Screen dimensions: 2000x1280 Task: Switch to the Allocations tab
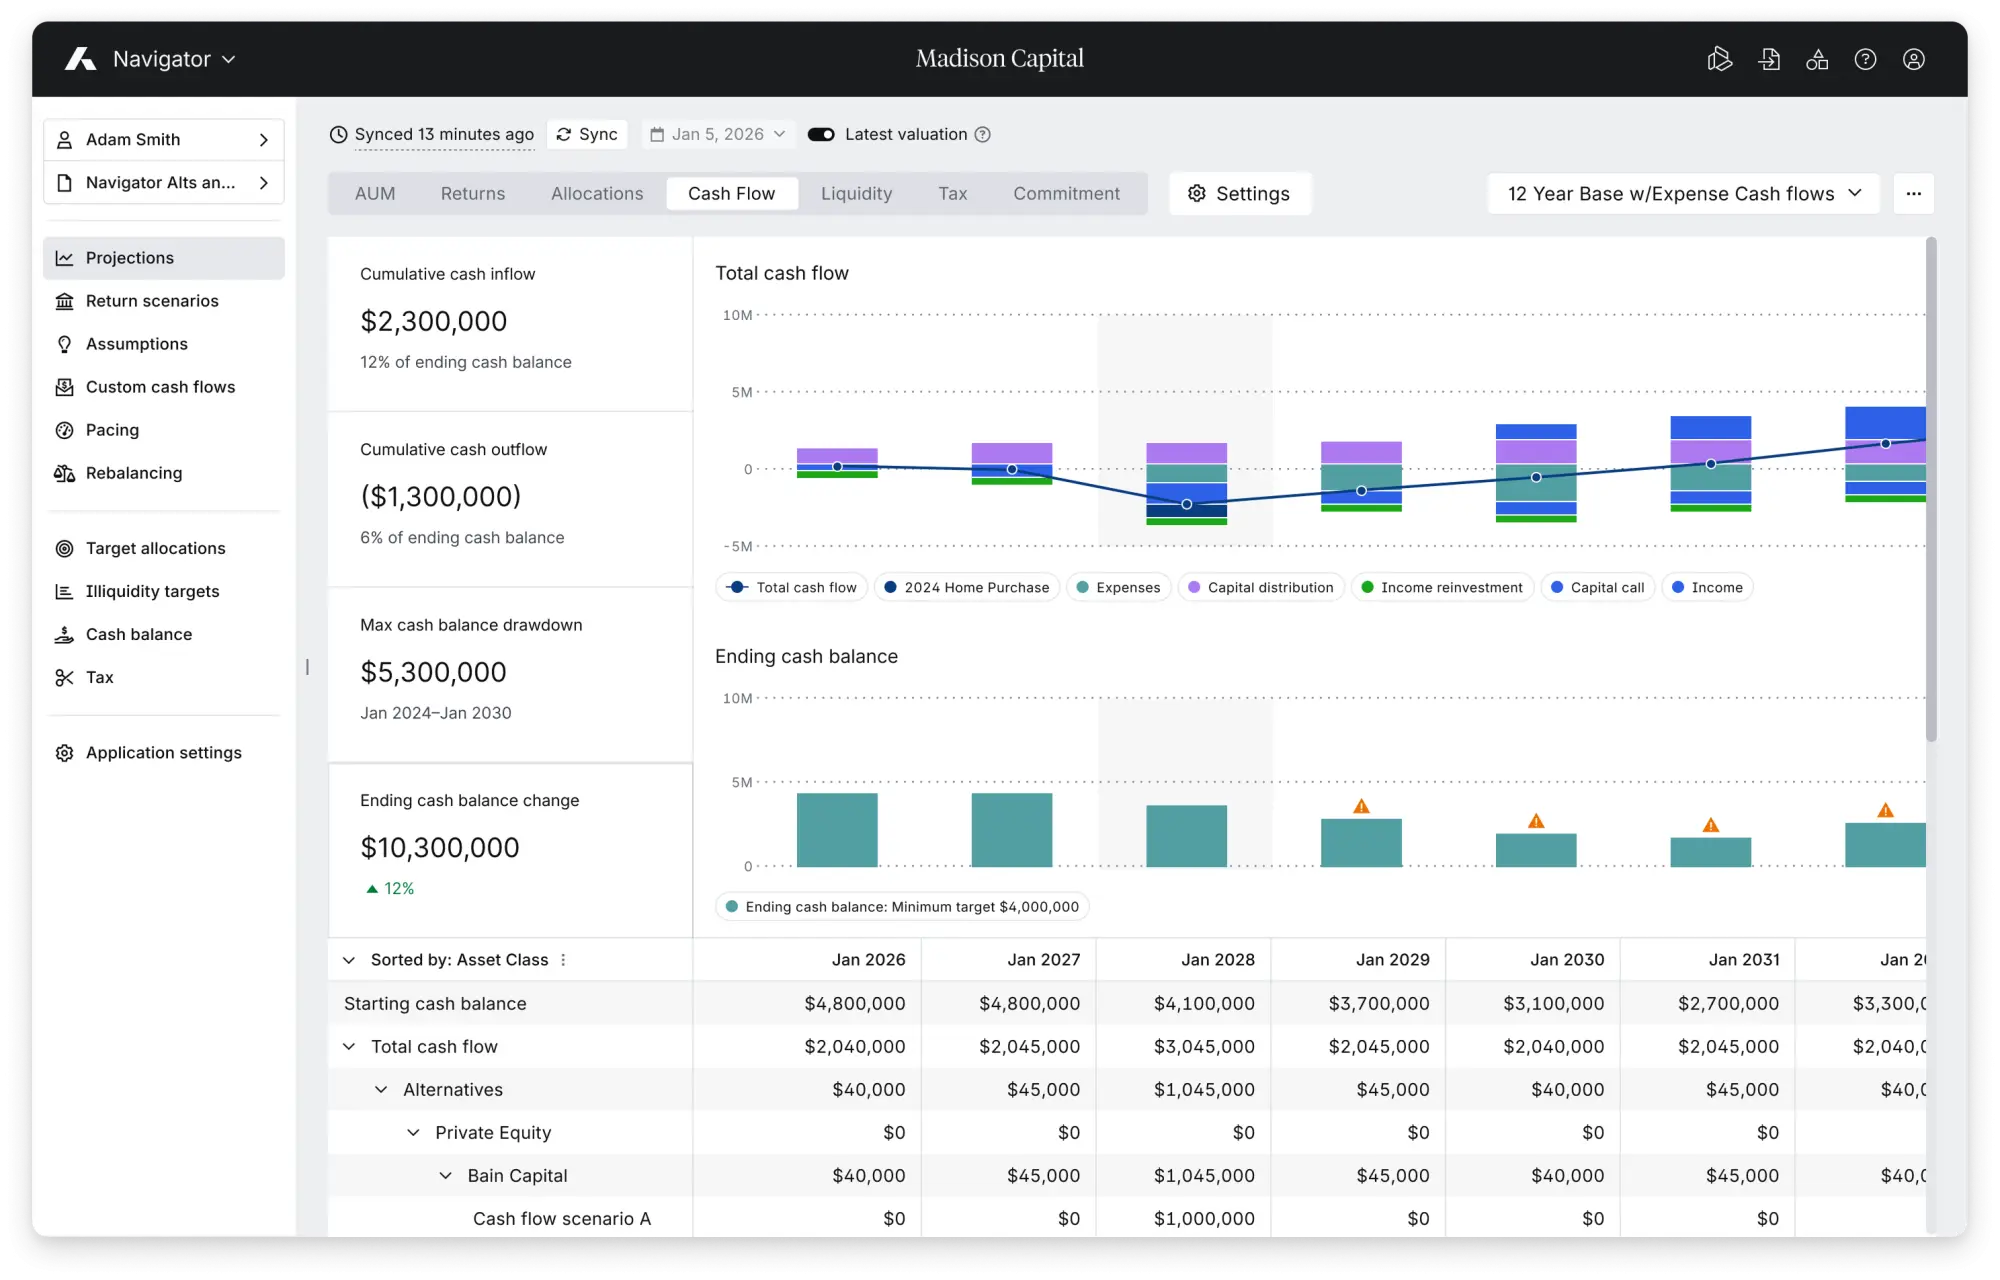click(597, 194)
